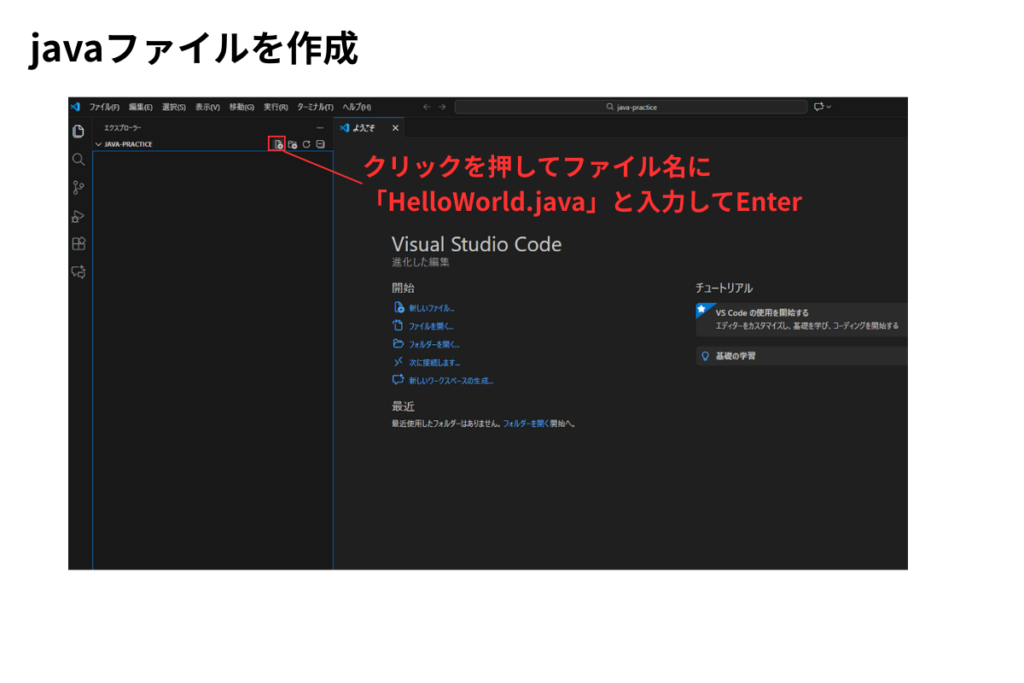The width and height of the screenshot is (1024, 683).
Task: Click the New File icon in Explorer
Action: point(278,144)
